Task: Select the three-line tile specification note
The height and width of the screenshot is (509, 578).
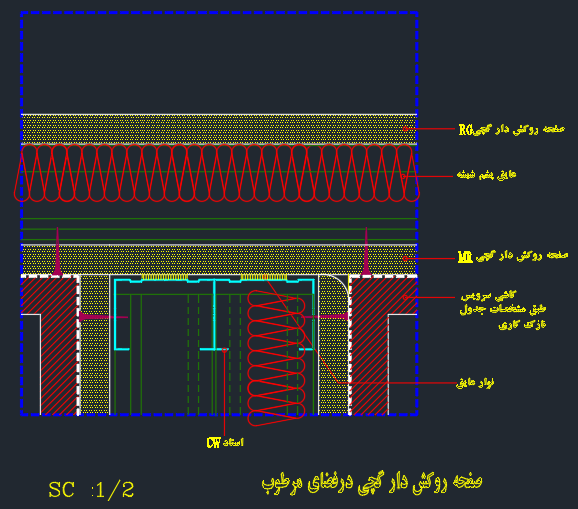Action: tap(503, 310)
